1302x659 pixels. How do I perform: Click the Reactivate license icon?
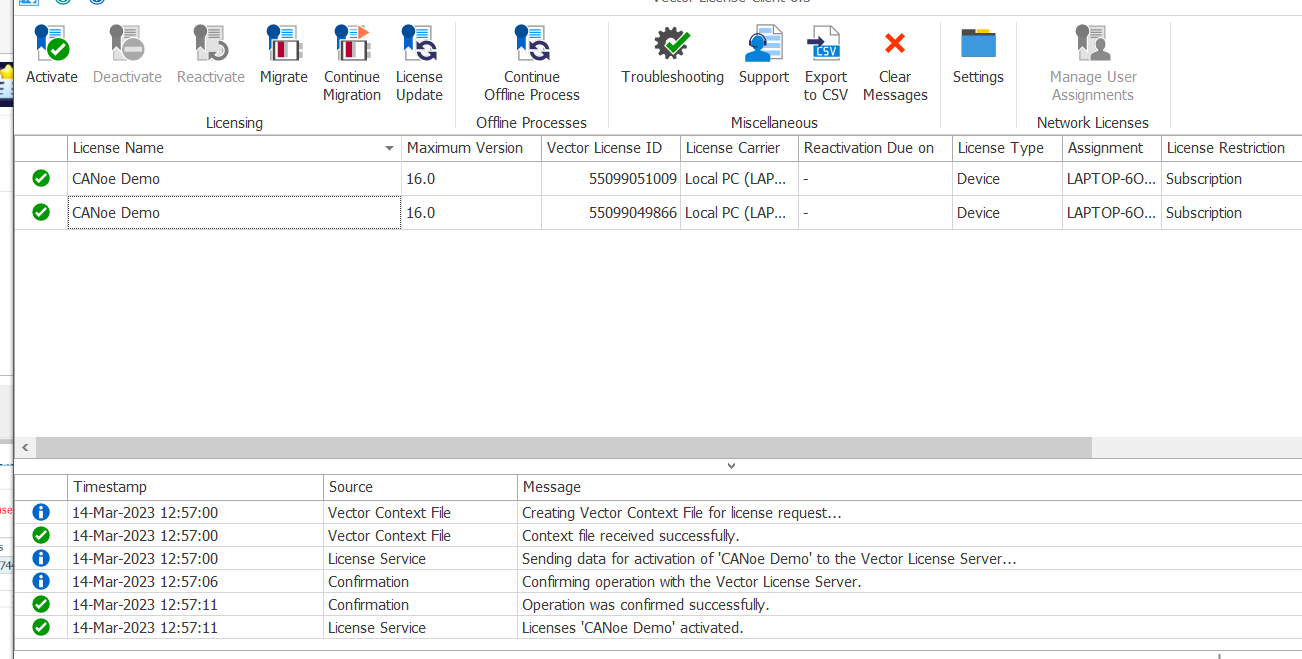[211, 44]
